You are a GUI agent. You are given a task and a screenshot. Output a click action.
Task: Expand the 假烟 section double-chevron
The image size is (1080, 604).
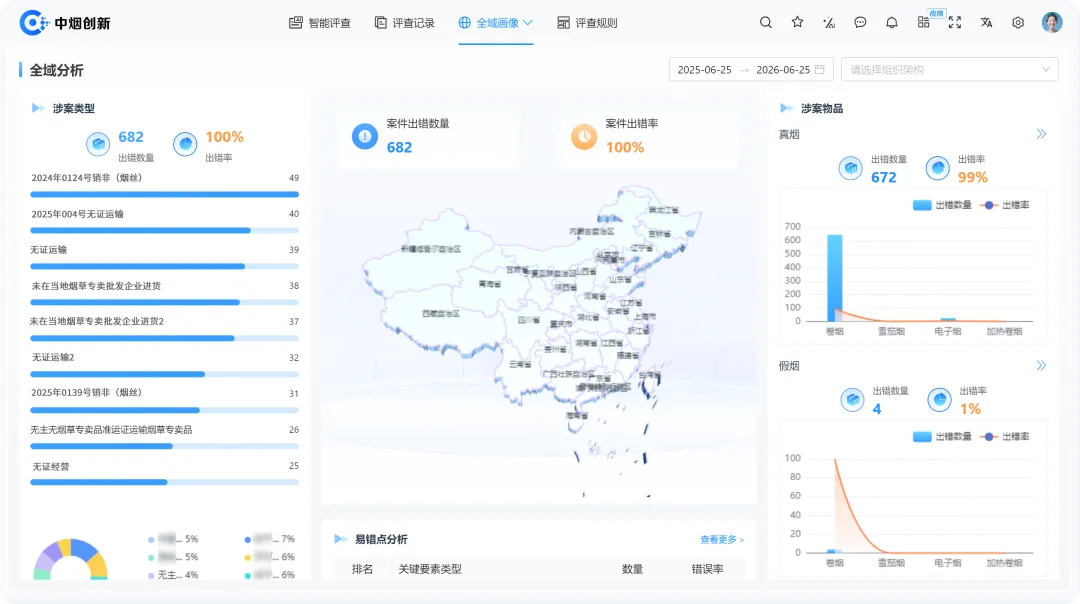click(x=1041, y=365)
